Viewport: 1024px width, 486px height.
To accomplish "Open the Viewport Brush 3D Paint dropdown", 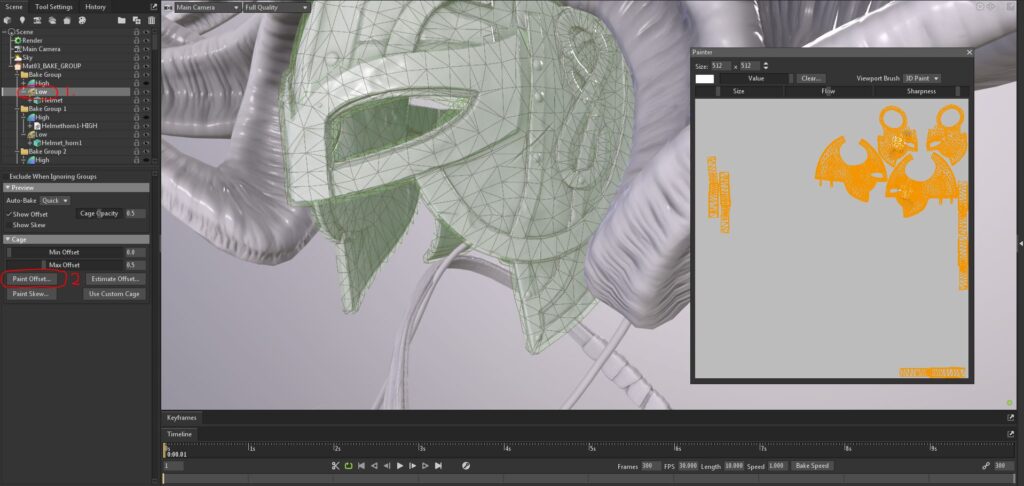I will click(x=921, y=78).
